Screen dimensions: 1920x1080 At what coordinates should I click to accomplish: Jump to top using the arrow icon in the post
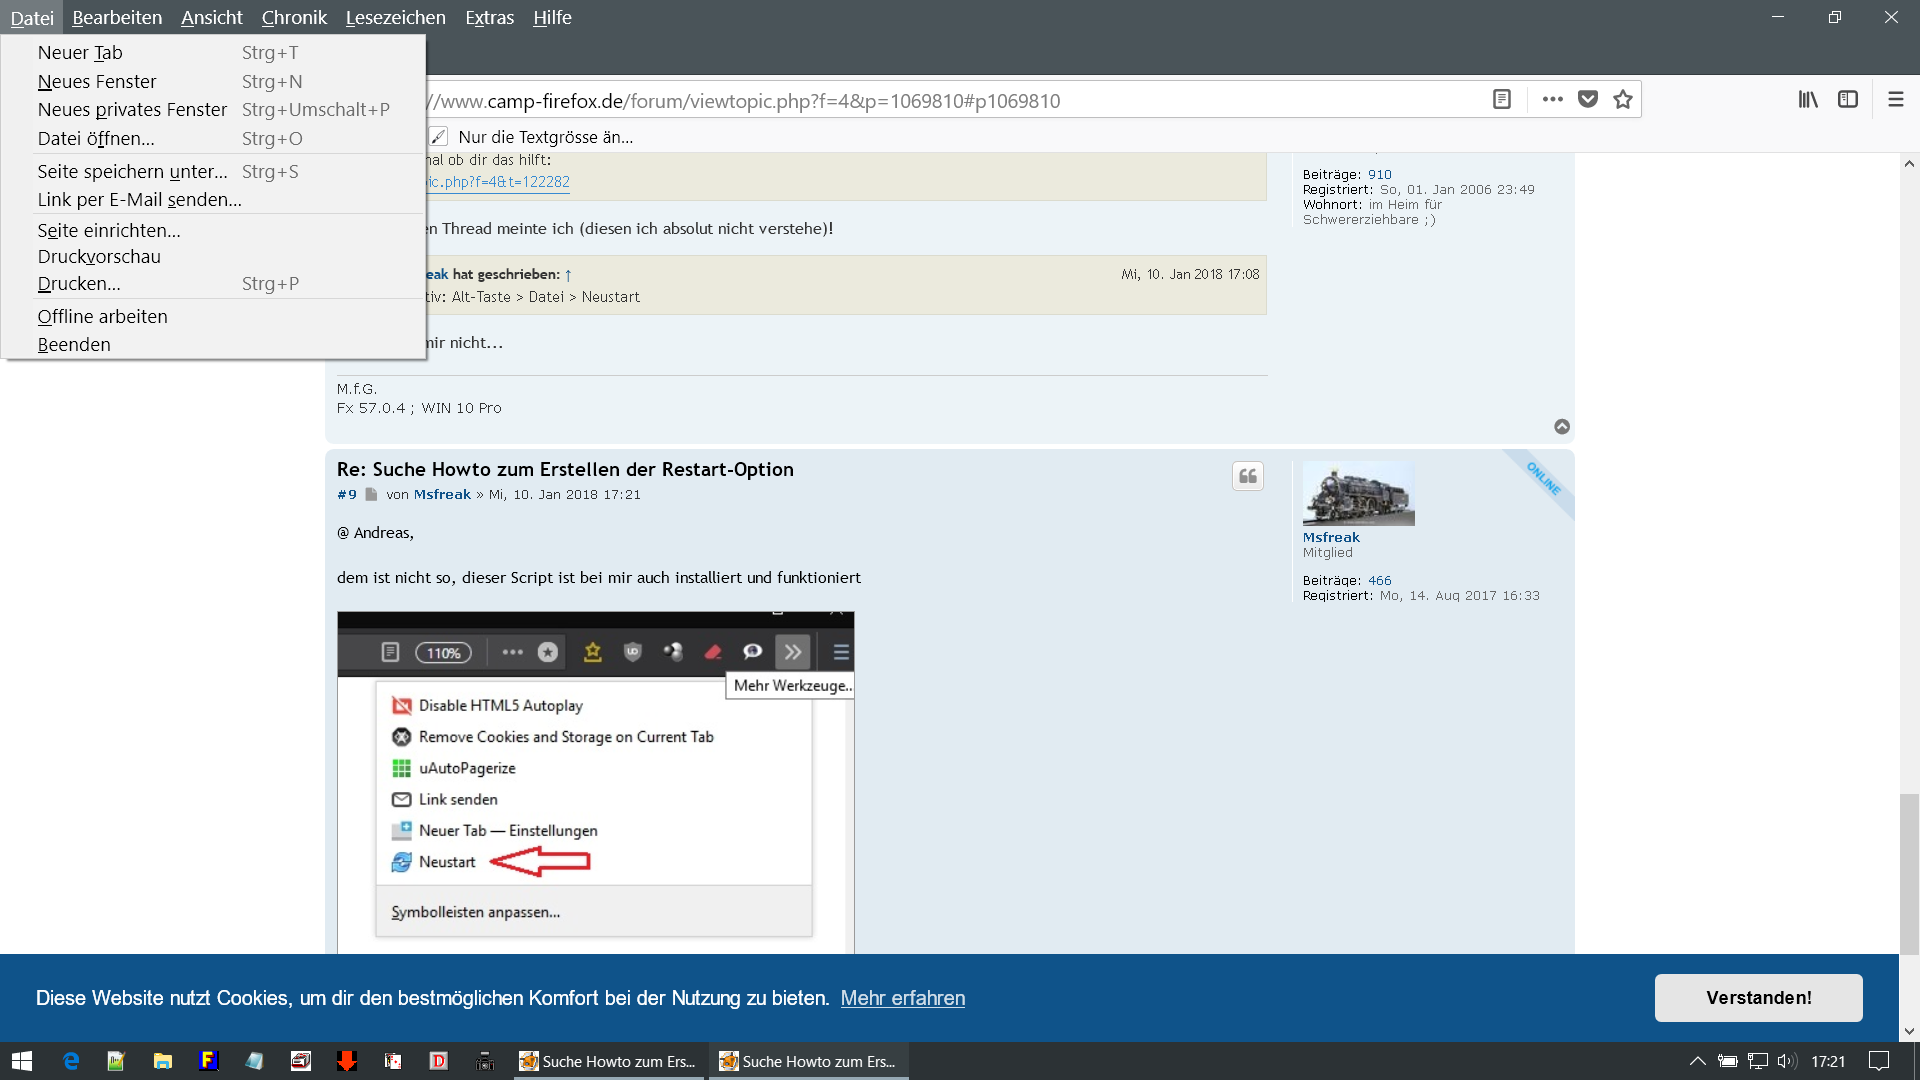(x=1562, y=427)
